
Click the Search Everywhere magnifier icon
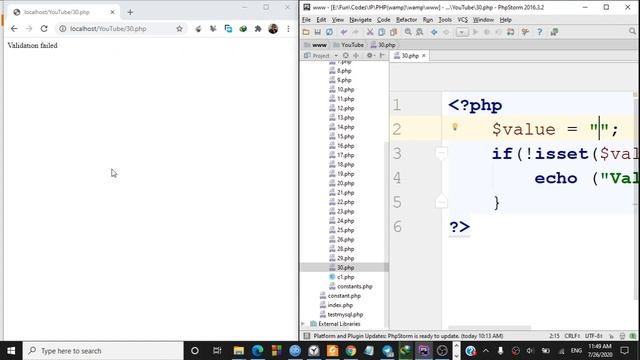point(632,31)
